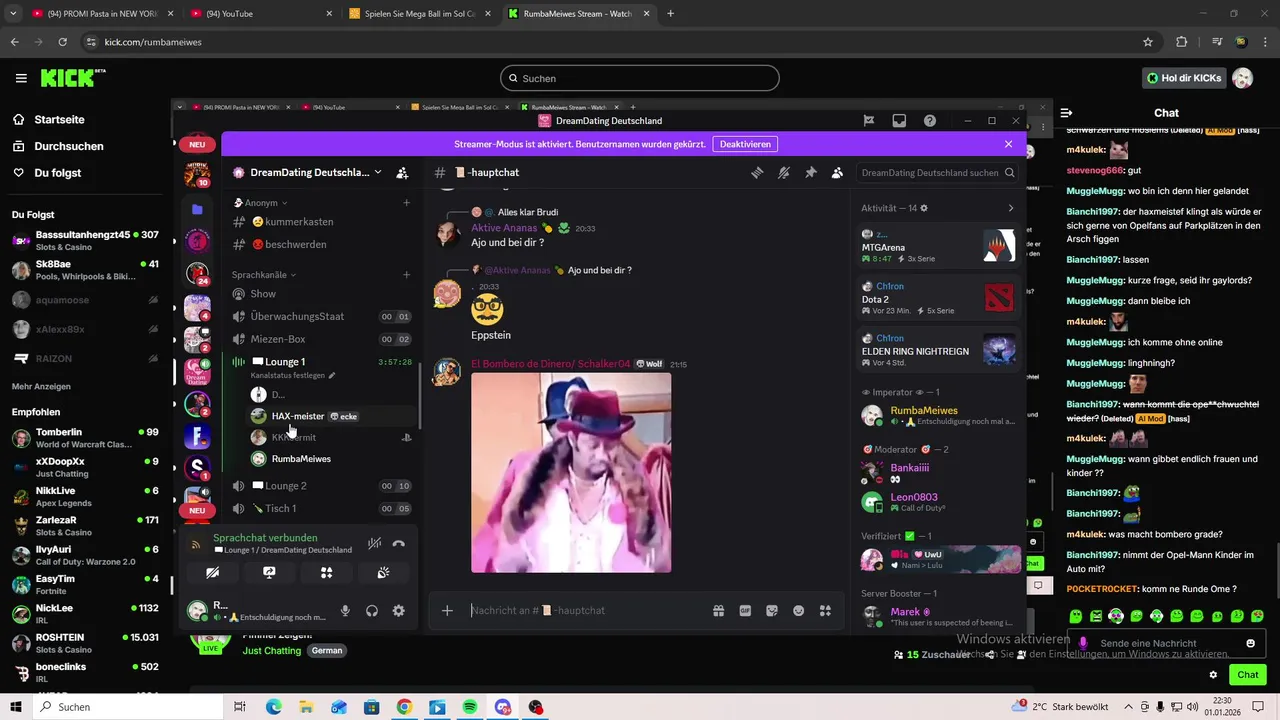Open Chrome extensions puzzle icon
This screenshot has height=720, width=1280.
pos(1182,42)
